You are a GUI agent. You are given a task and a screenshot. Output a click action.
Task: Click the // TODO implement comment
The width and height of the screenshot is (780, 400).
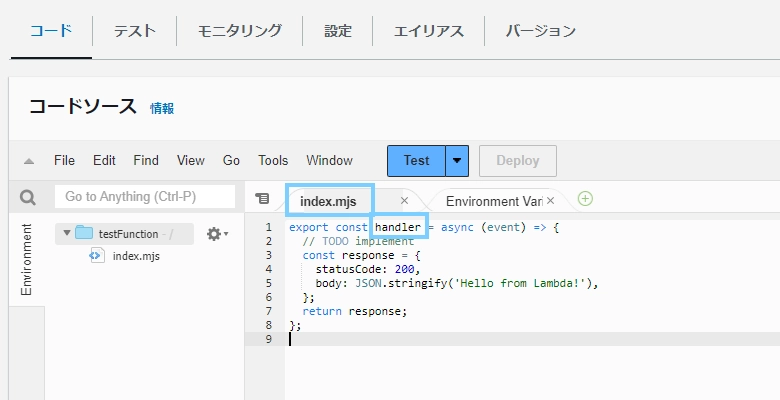(358, 241)
